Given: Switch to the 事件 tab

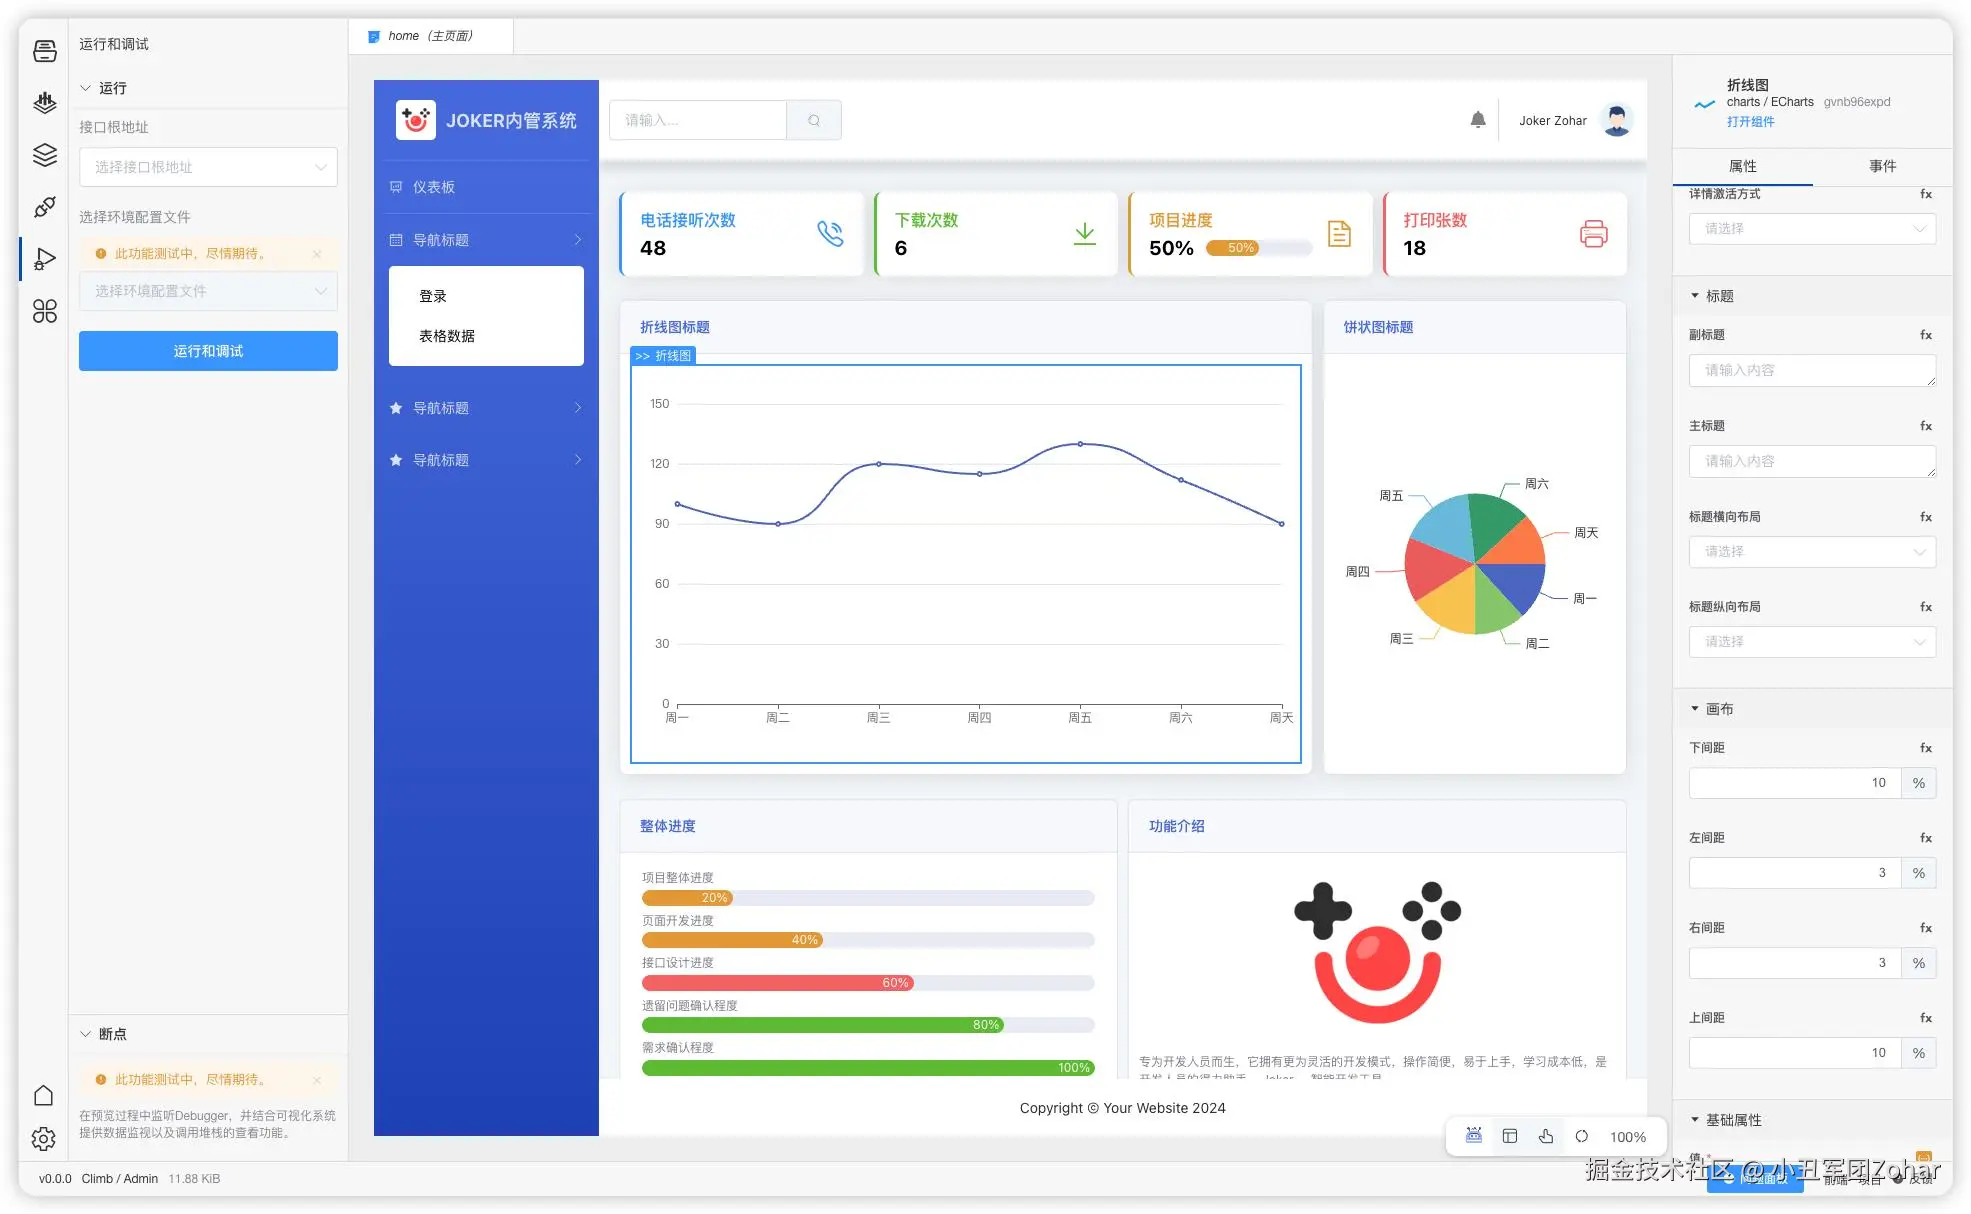Looking at the screenshot, I should 1881,166.
